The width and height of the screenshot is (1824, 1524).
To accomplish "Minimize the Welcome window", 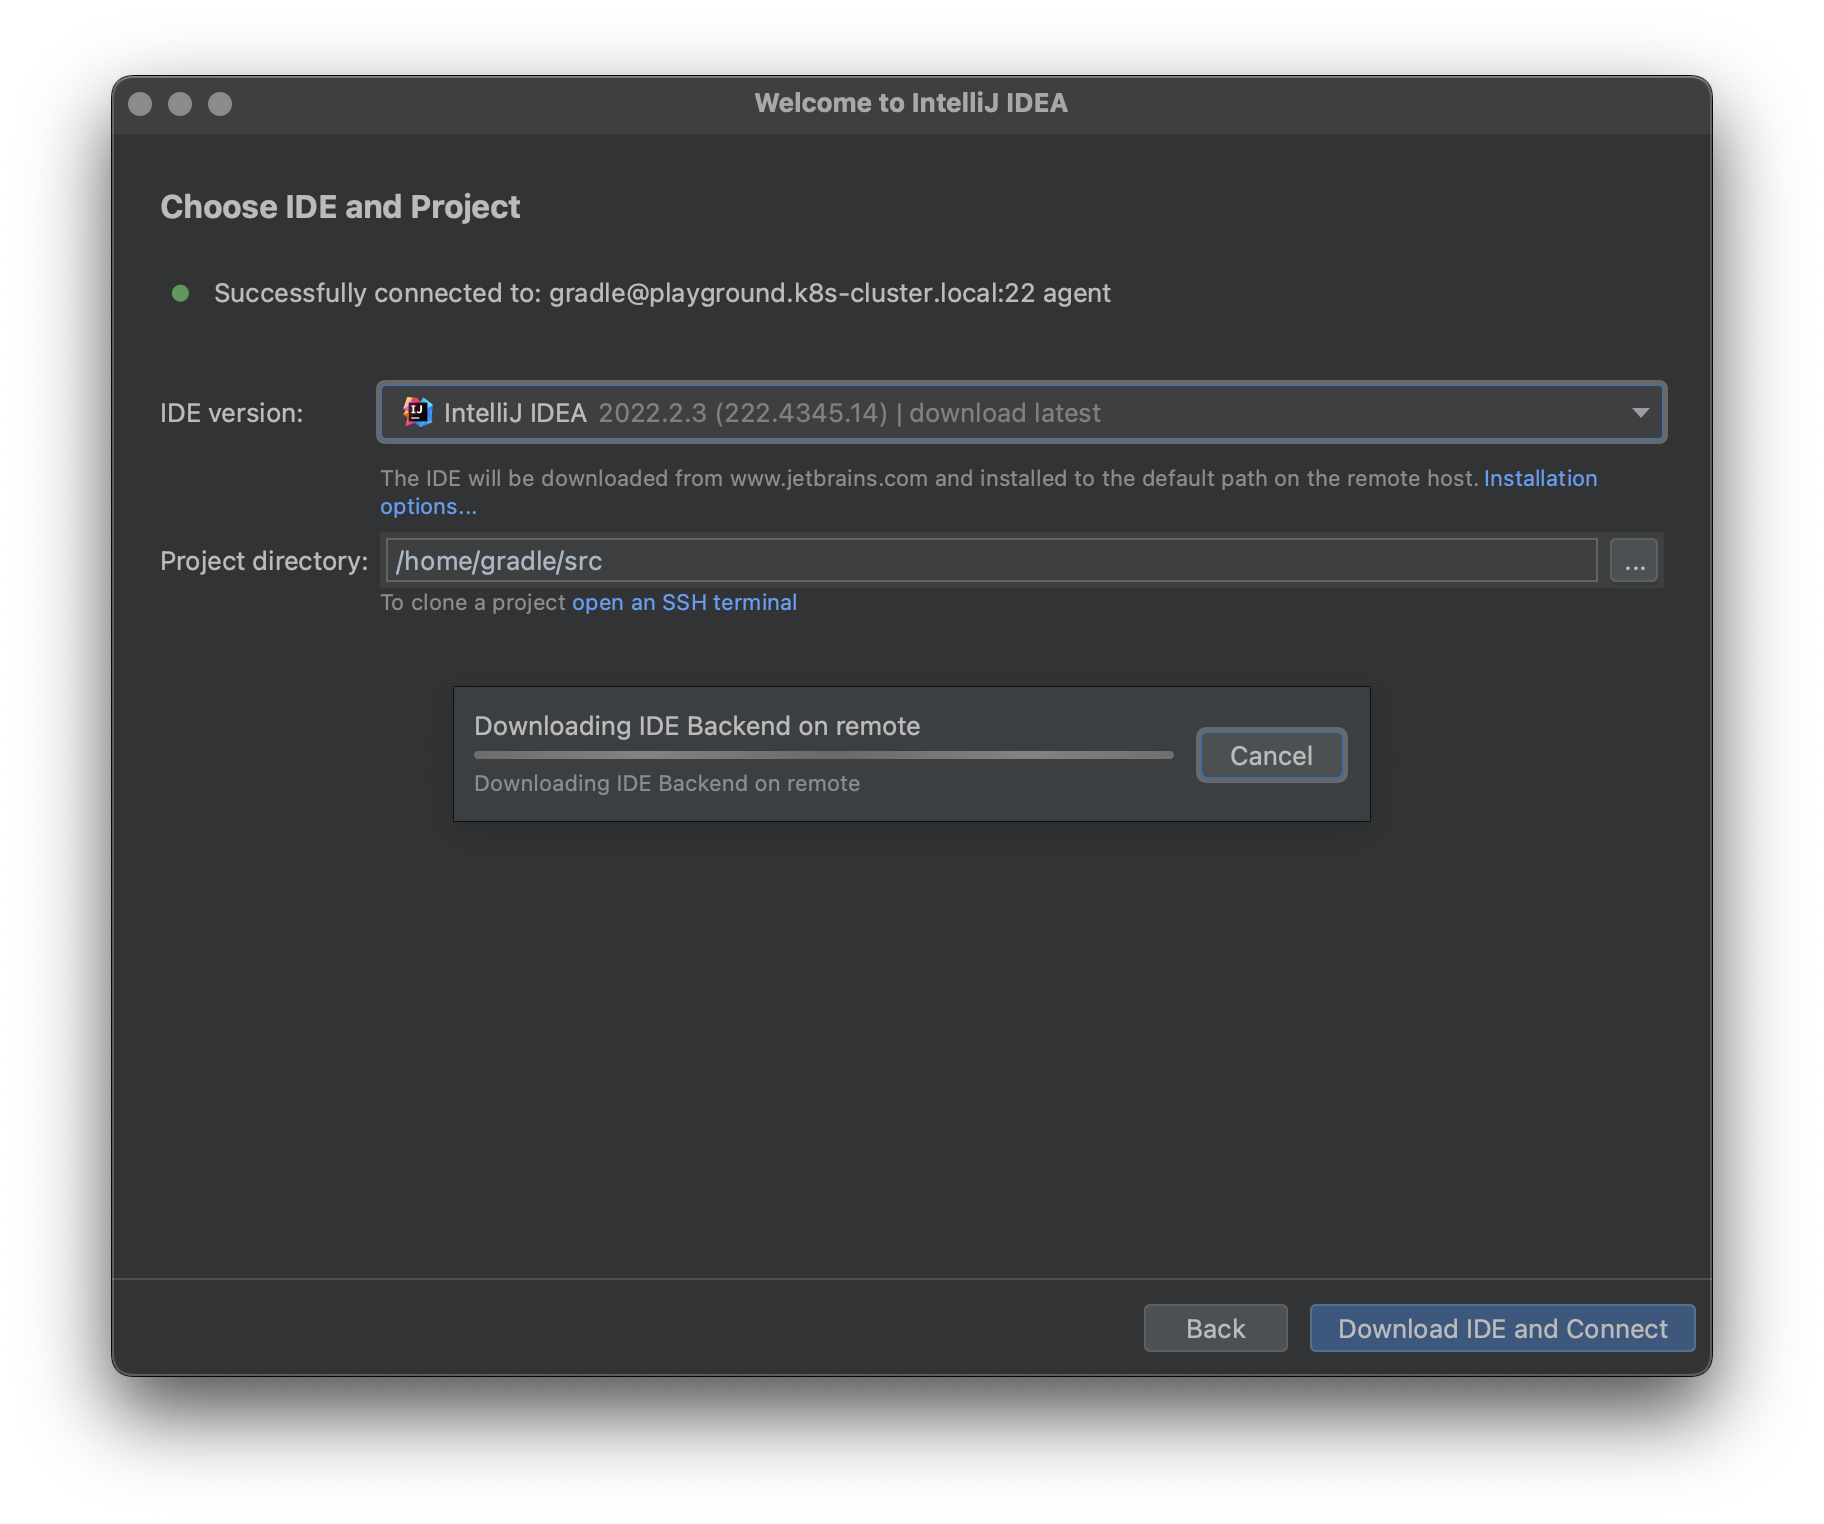I will (x=180, y=104).
